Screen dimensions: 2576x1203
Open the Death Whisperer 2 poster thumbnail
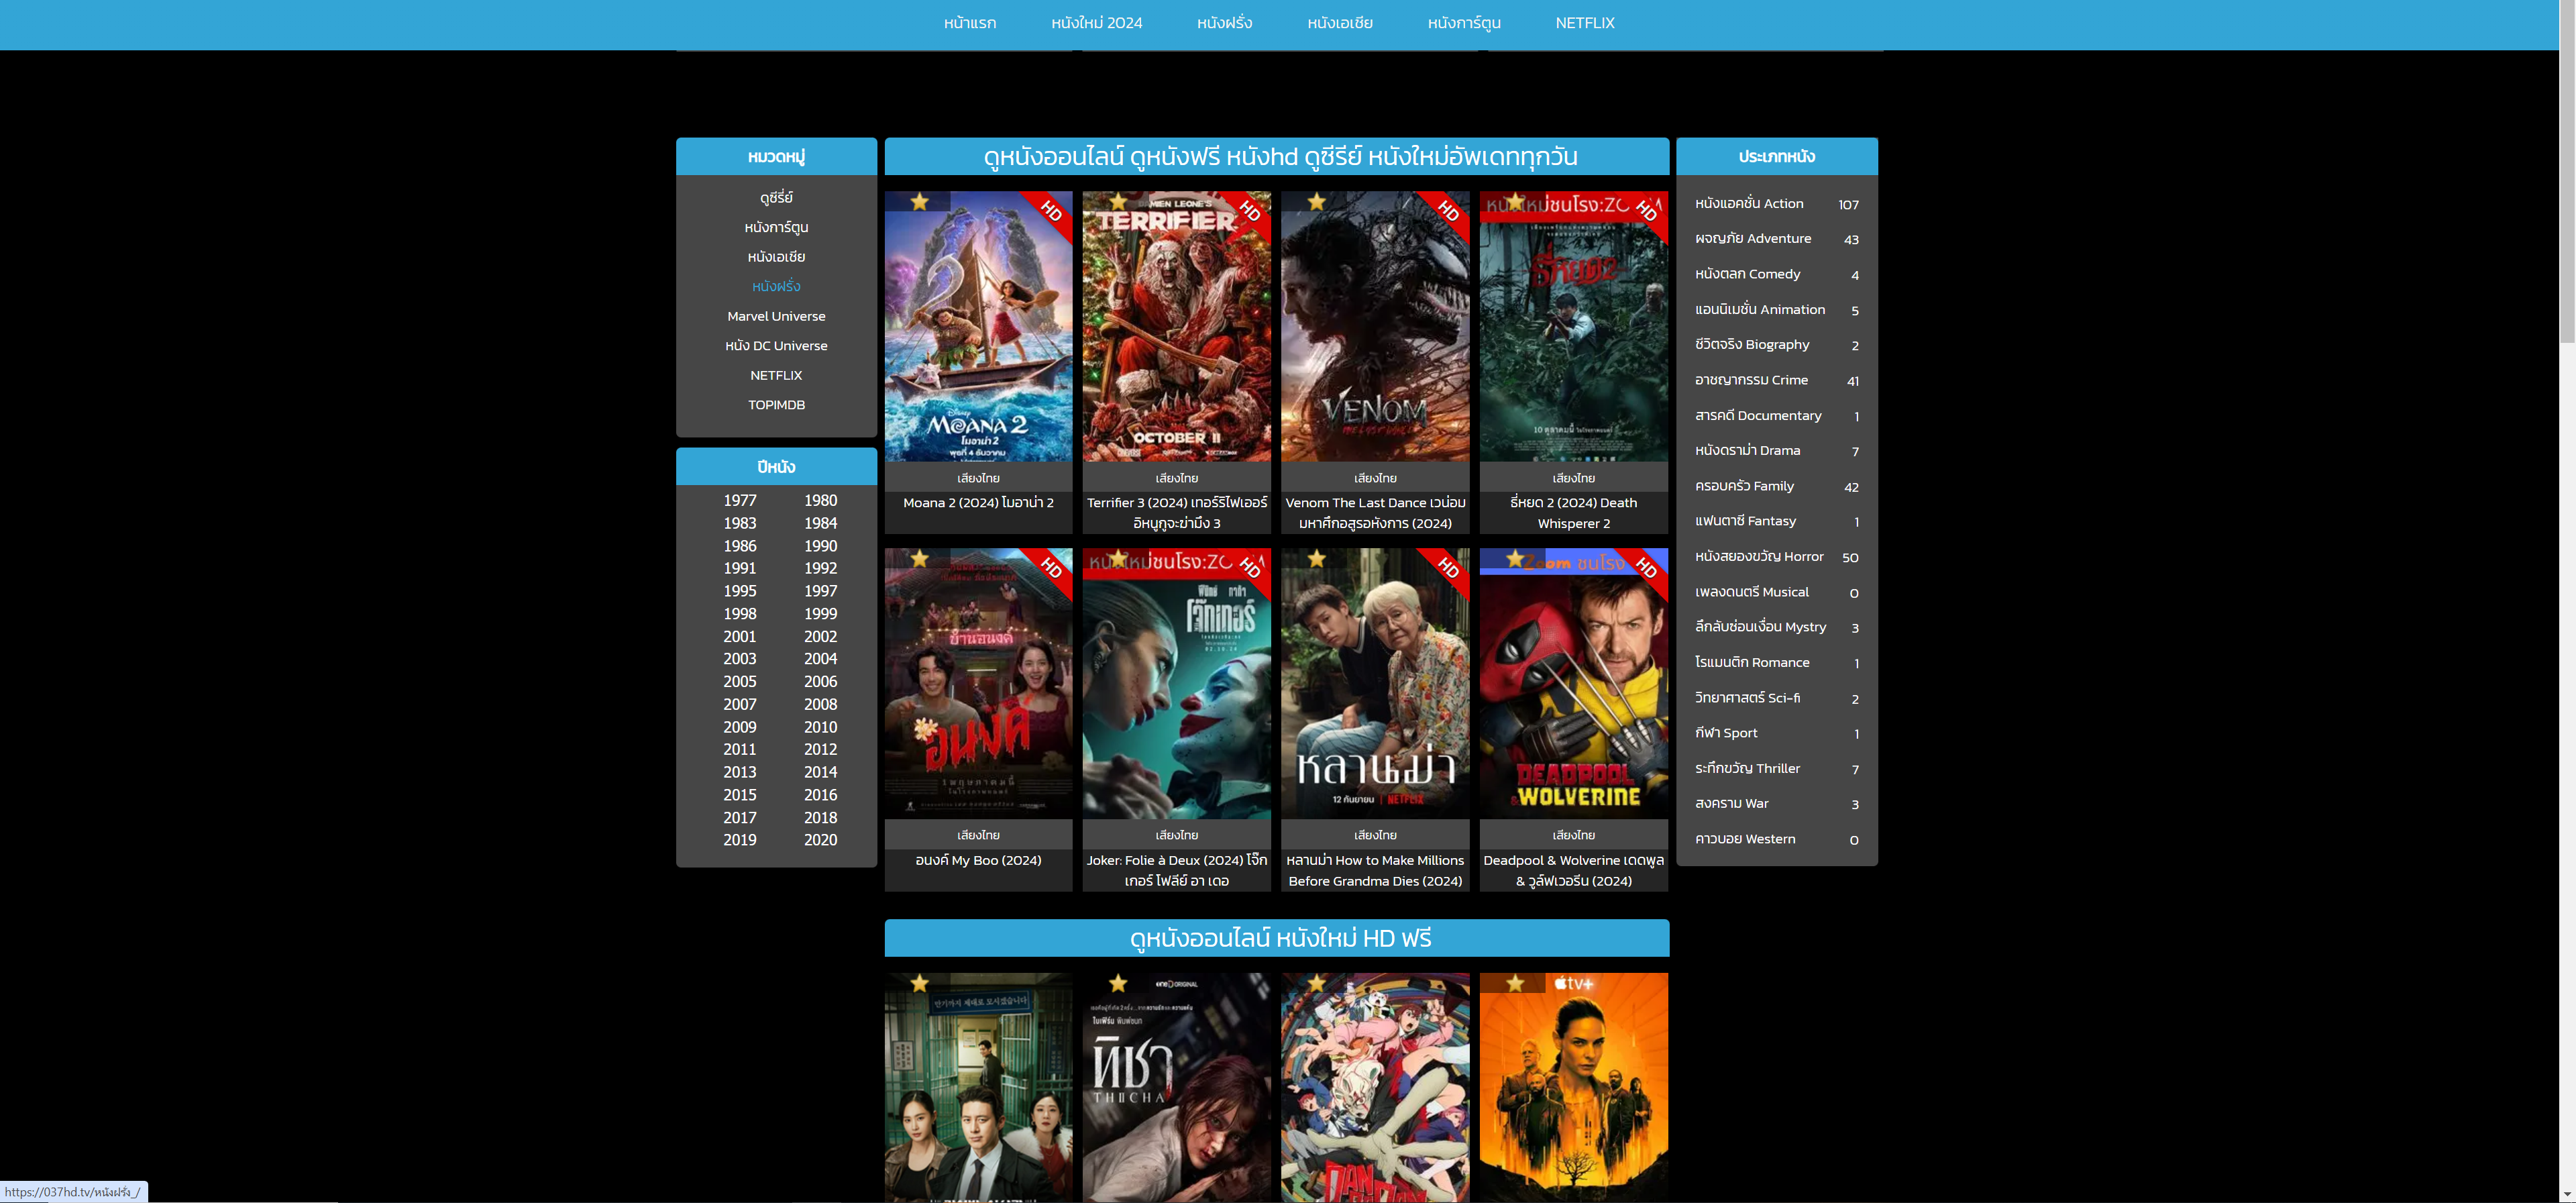coord(1573,326)
